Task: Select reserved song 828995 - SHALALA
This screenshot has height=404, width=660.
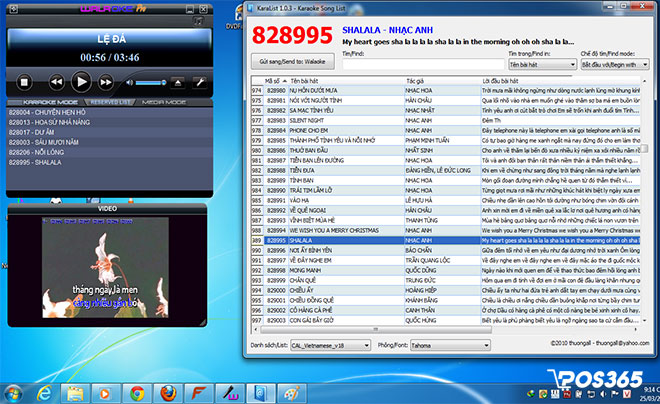Action: (x=109, y=162)
